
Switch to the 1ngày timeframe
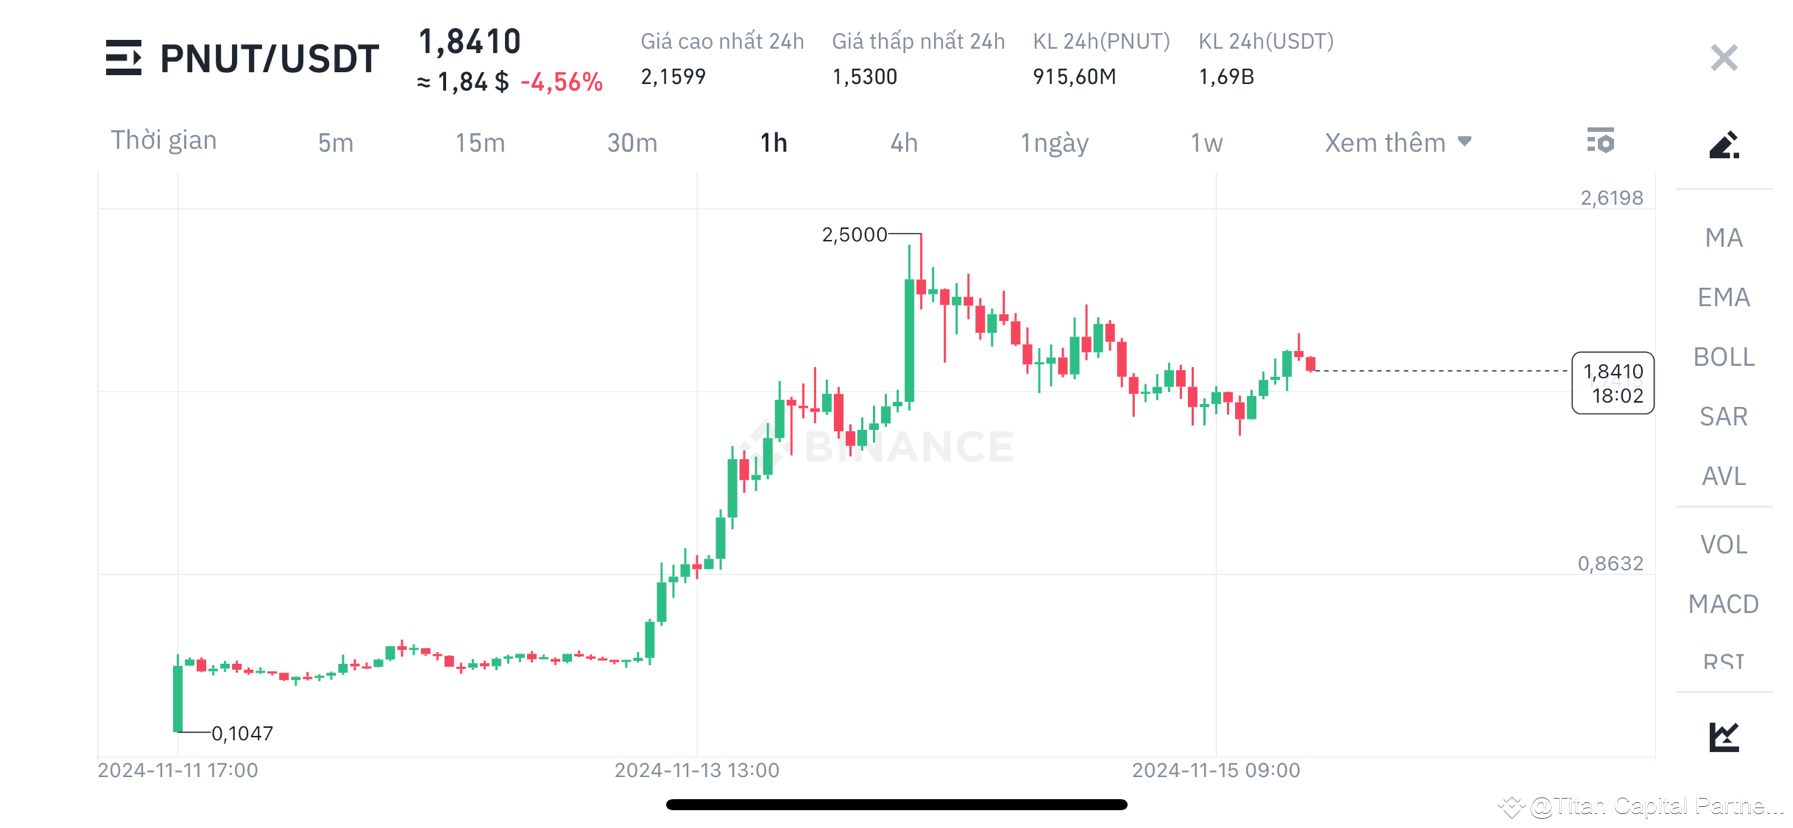coord(1053,142)
